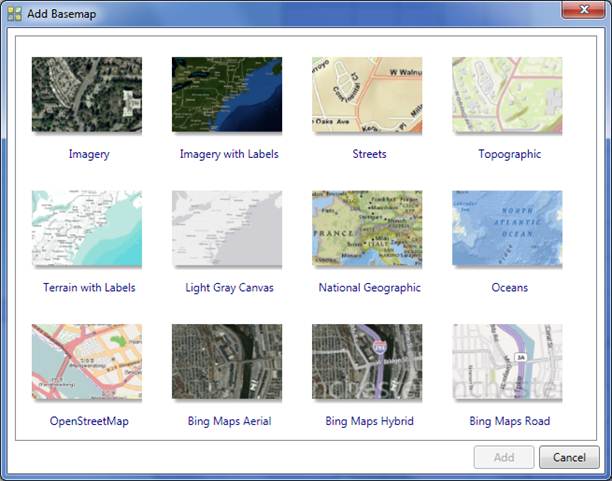Choose the Terrain with Labels thumbnail
612x481 pixels.
87,229
